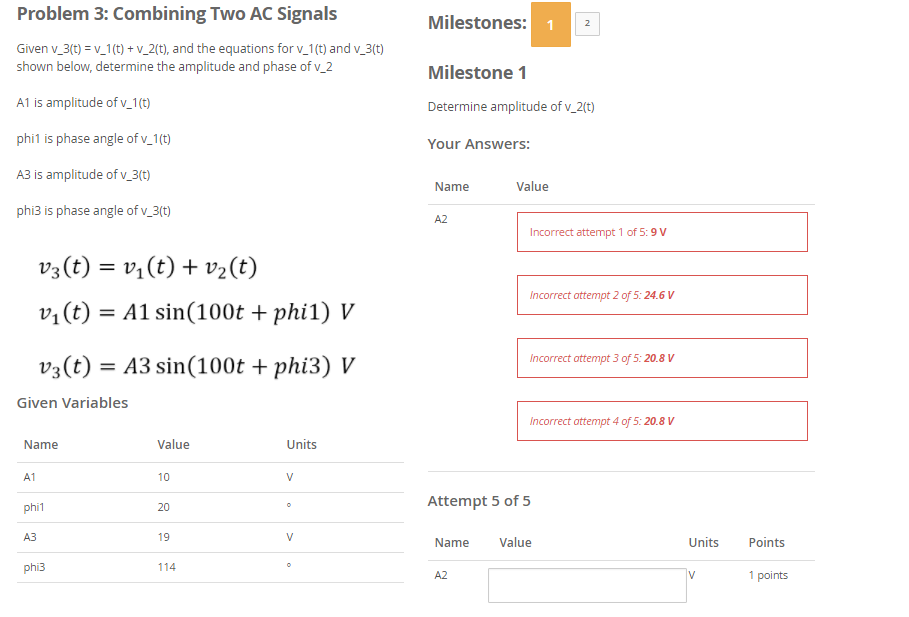This screenshot has width=909, height=617.
Task: Click the Name column header in answers table
Action: coord(451,186)
